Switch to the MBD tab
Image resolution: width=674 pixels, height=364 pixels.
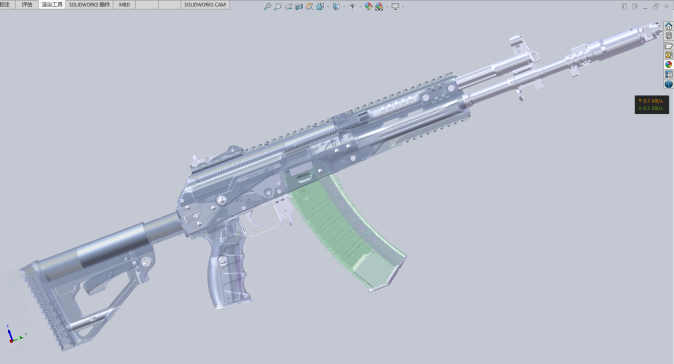(x=124, y=5)
